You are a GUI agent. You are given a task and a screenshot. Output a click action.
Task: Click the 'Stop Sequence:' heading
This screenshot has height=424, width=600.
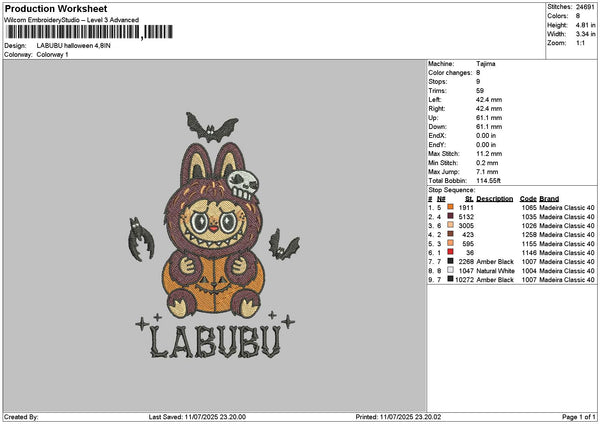point(451,190)
